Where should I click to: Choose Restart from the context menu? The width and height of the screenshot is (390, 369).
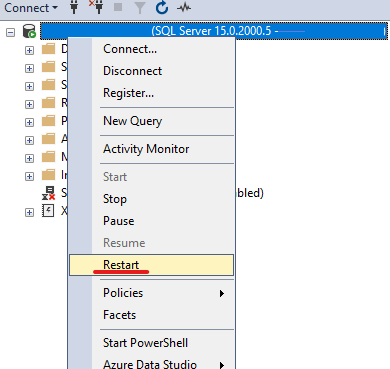point(151,265)
